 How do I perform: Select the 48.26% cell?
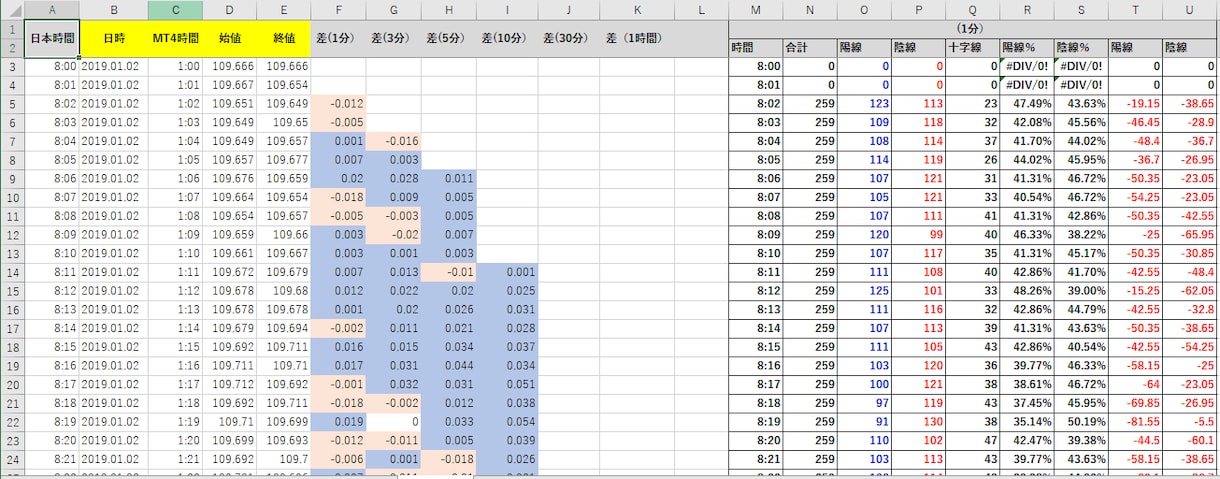click(1026, 291)
